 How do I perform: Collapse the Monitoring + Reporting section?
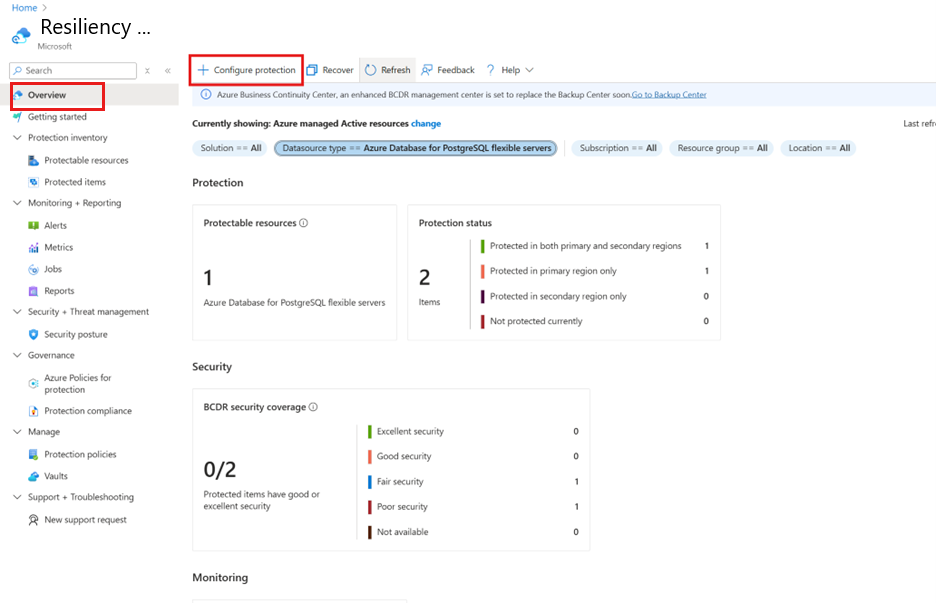[17, 203]
